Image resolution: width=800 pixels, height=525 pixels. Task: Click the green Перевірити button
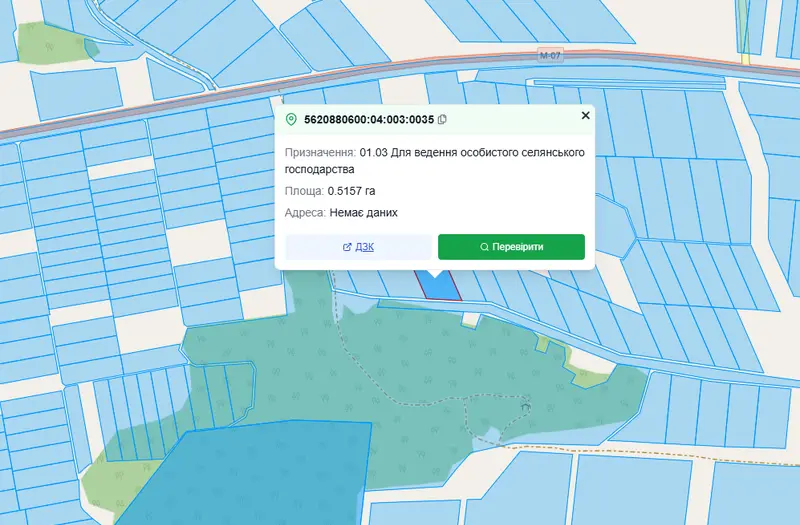[x=511, y=247]
